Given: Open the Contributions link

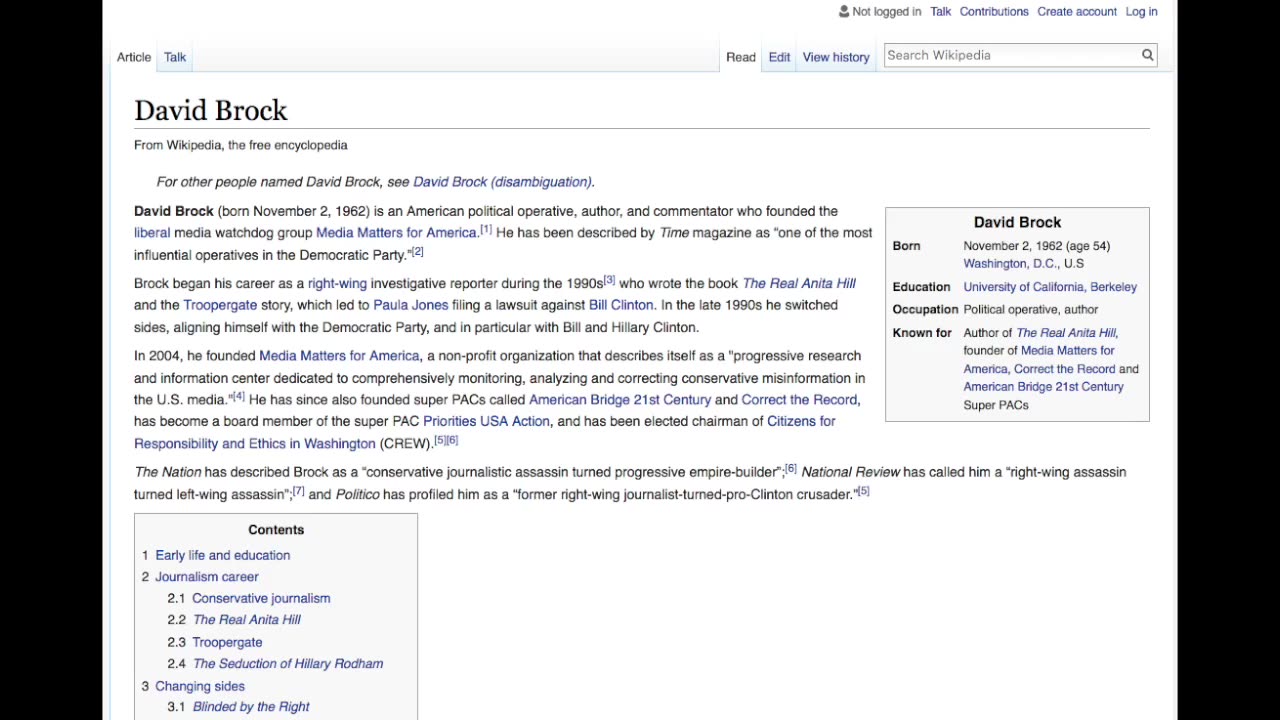Looking at the screenshot, I should tap(994, 12).
